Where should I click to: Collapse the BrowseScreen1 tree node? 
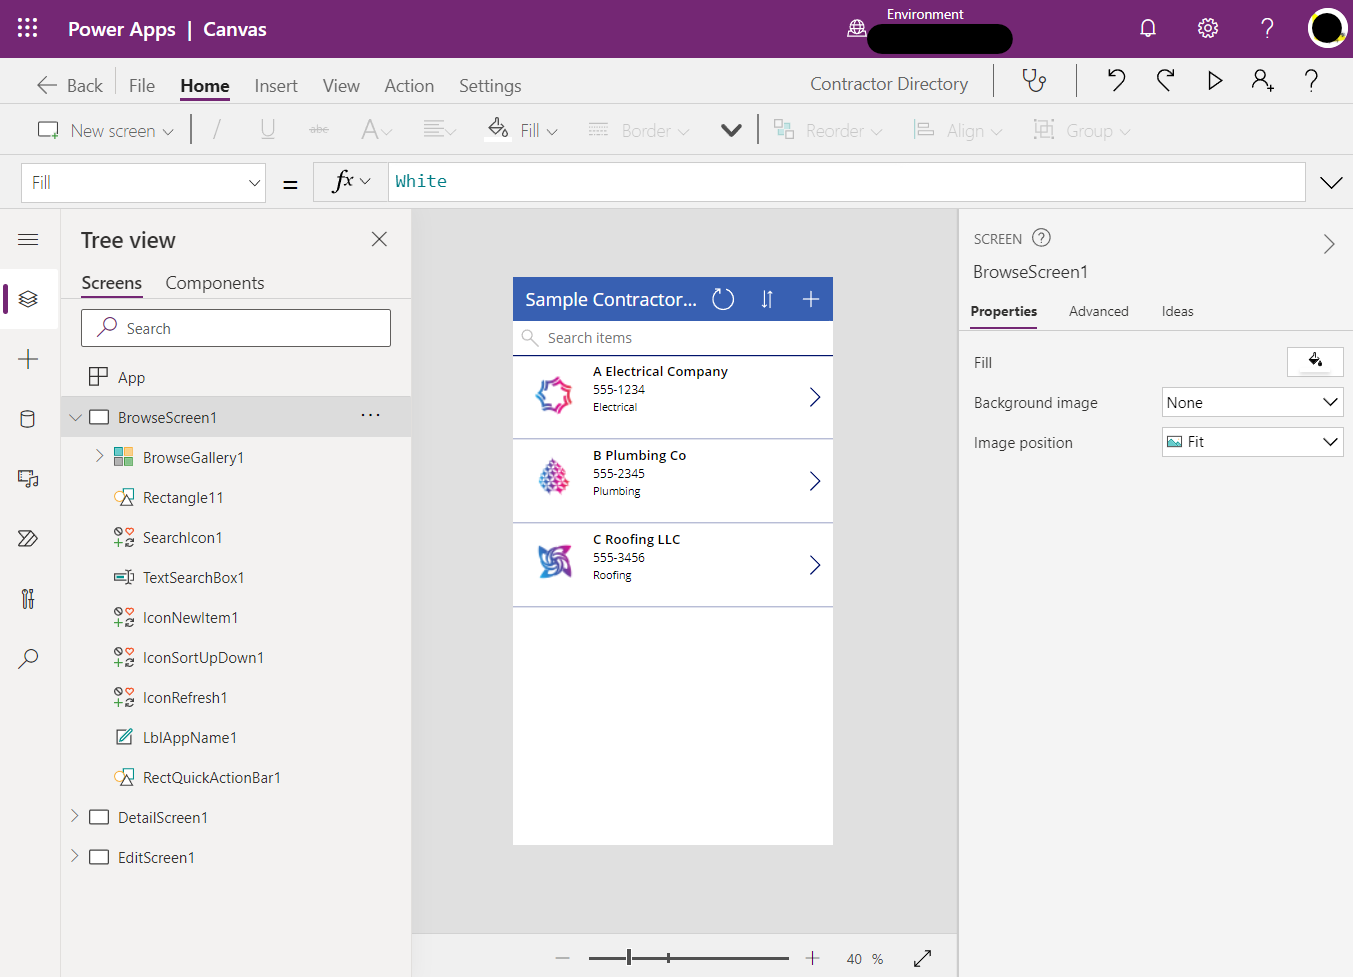[75, 417]
